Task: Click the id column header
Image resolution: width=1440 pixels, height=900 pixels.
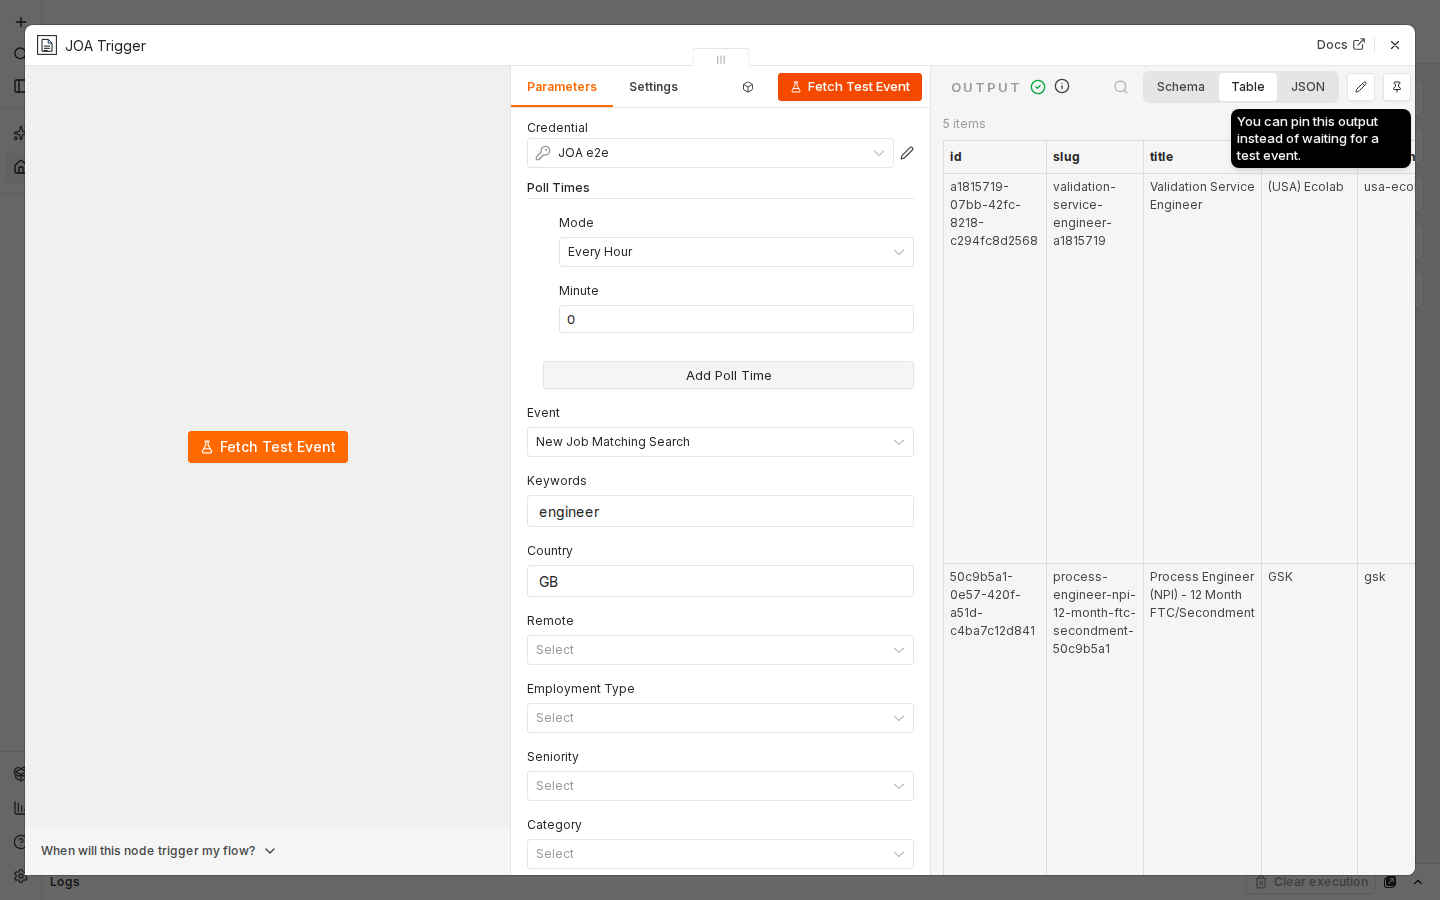Action: coord(995,157)
